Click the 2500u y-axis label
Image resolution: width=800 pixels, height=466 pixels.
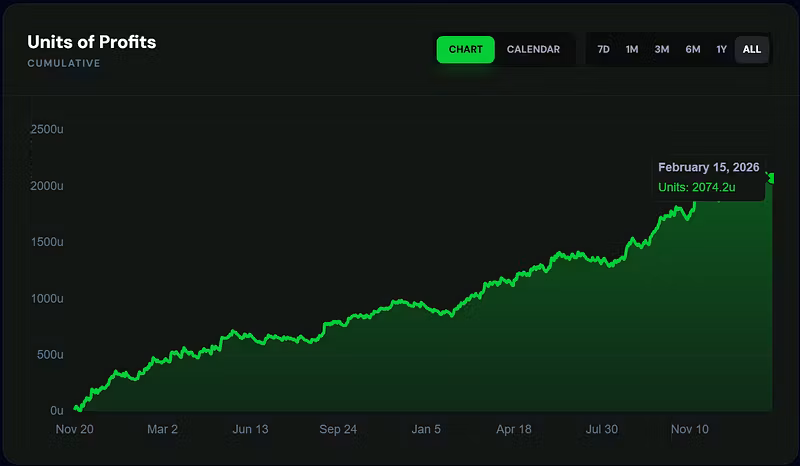tap(47, 129)
